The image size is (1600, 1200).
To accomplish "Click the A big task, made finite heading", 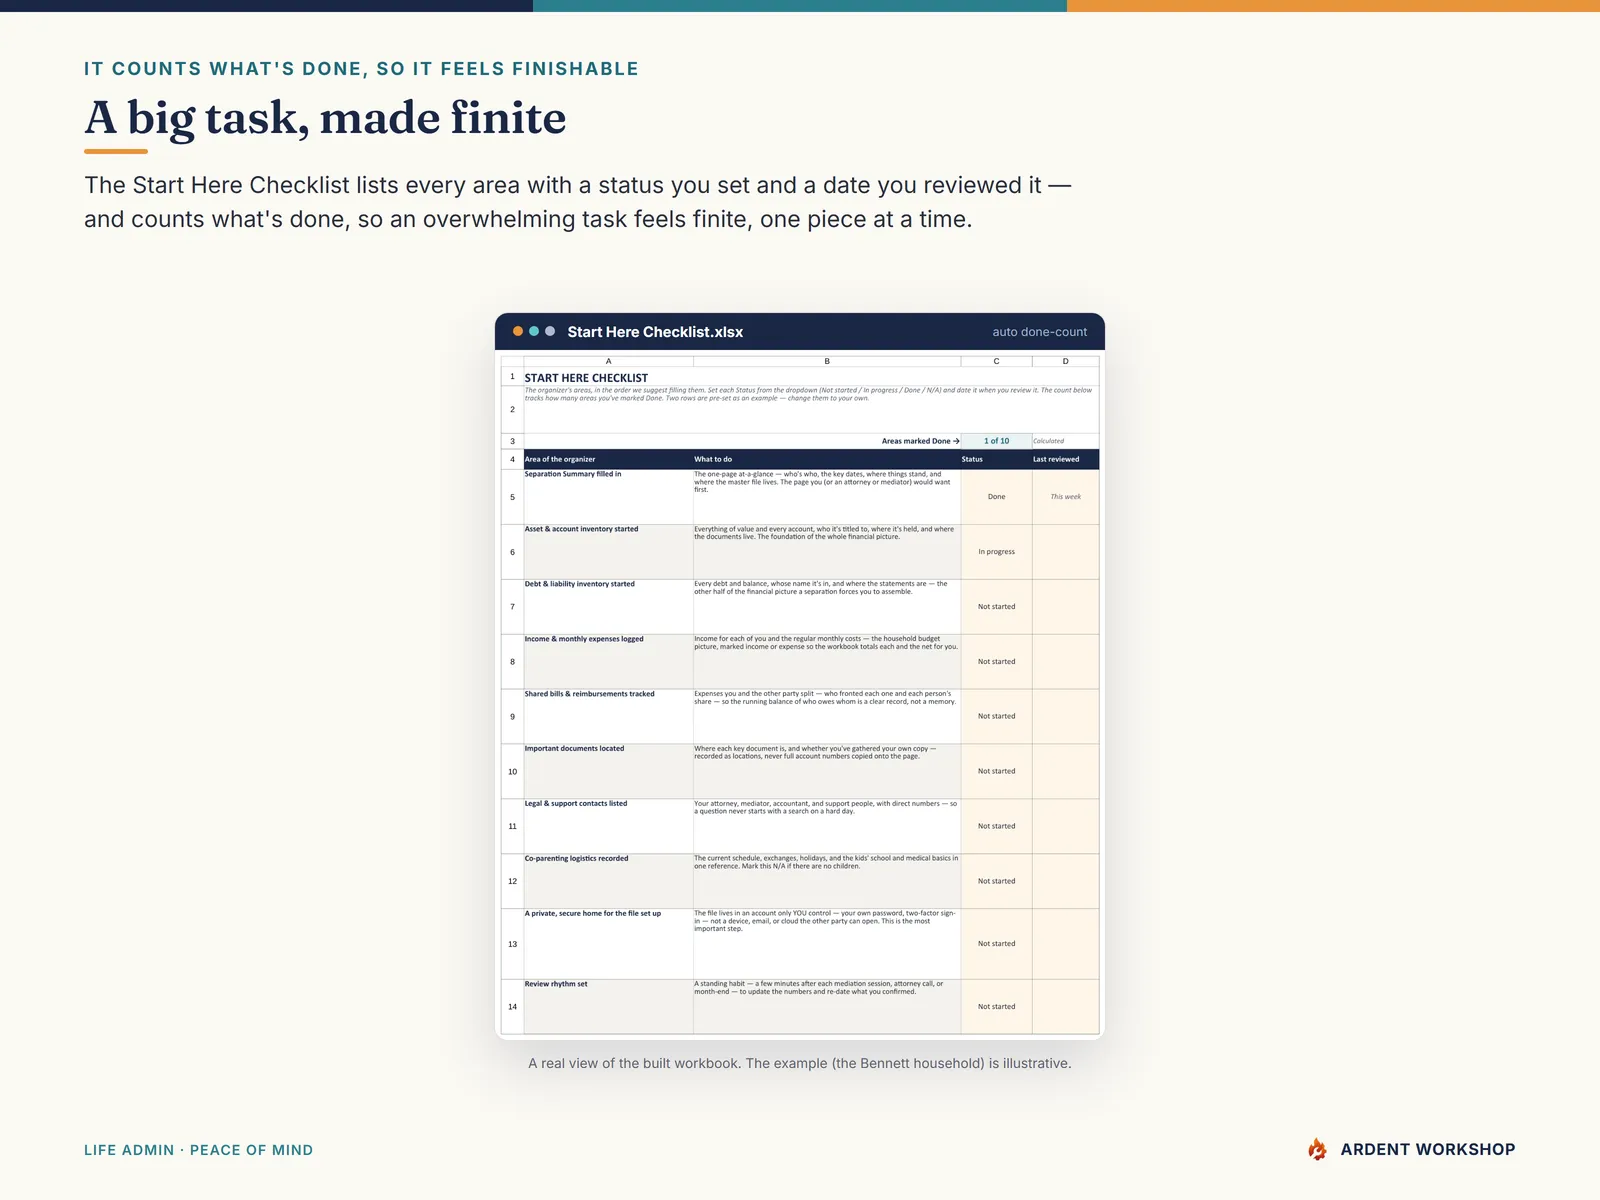I will (x=325, y=118).
